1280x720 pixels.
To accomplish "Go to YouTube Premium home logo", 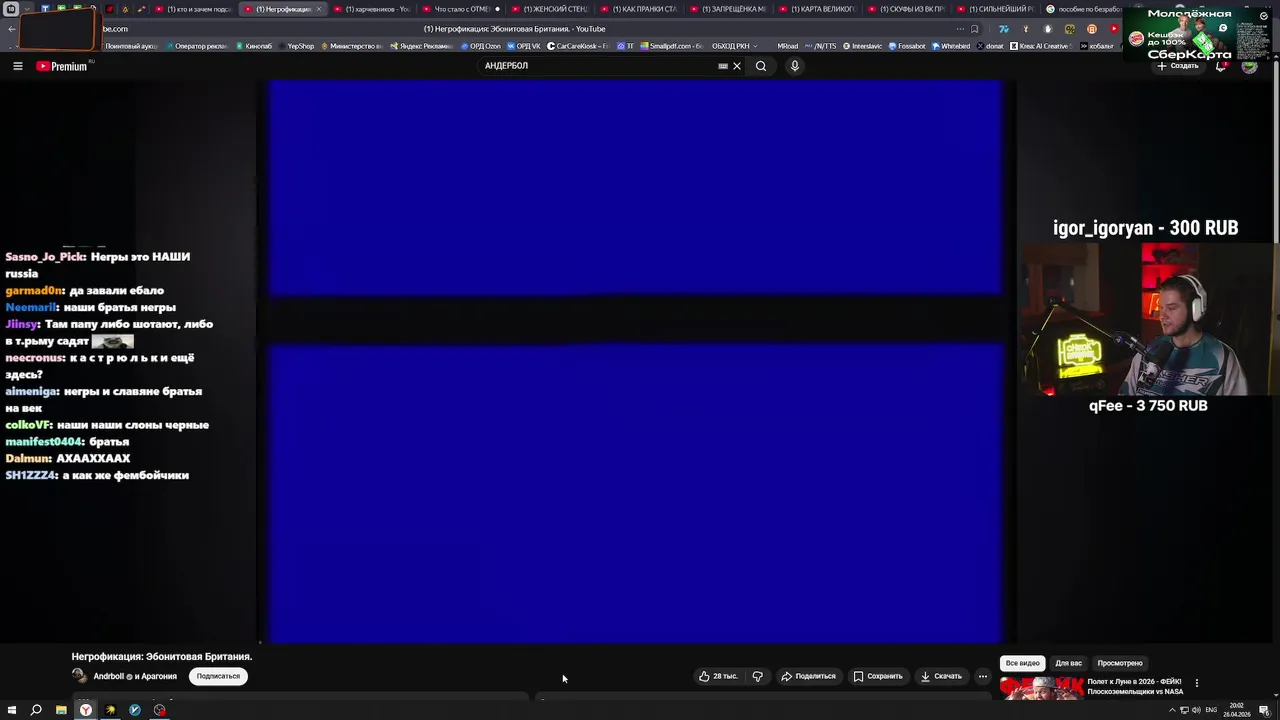I will pos(62,66).
